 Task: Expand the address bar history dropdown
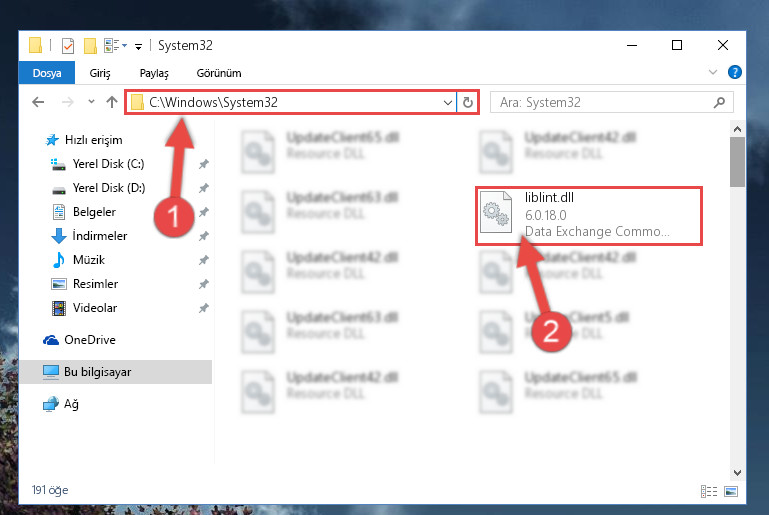pos(447,103)
